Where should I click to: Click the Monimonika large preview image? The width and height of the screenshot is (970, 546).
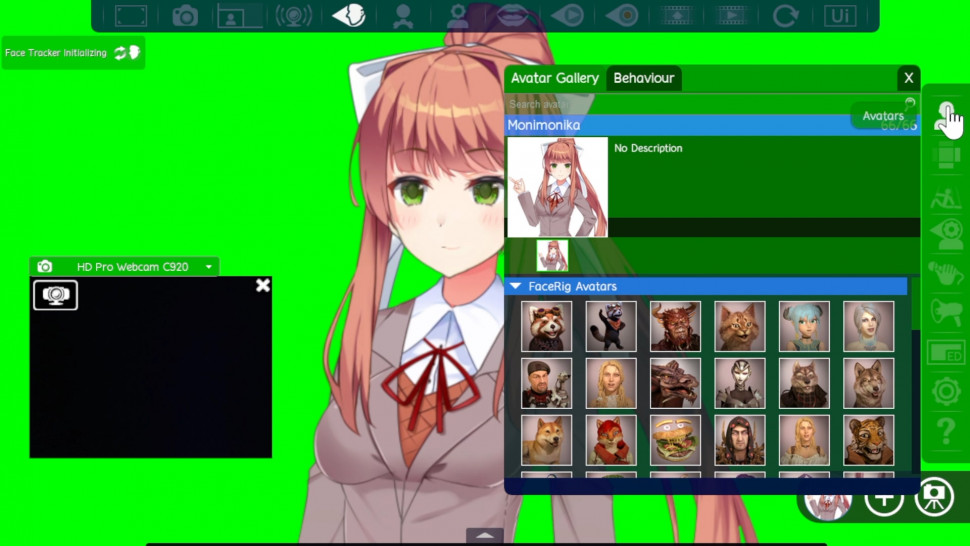pos(557,187)
